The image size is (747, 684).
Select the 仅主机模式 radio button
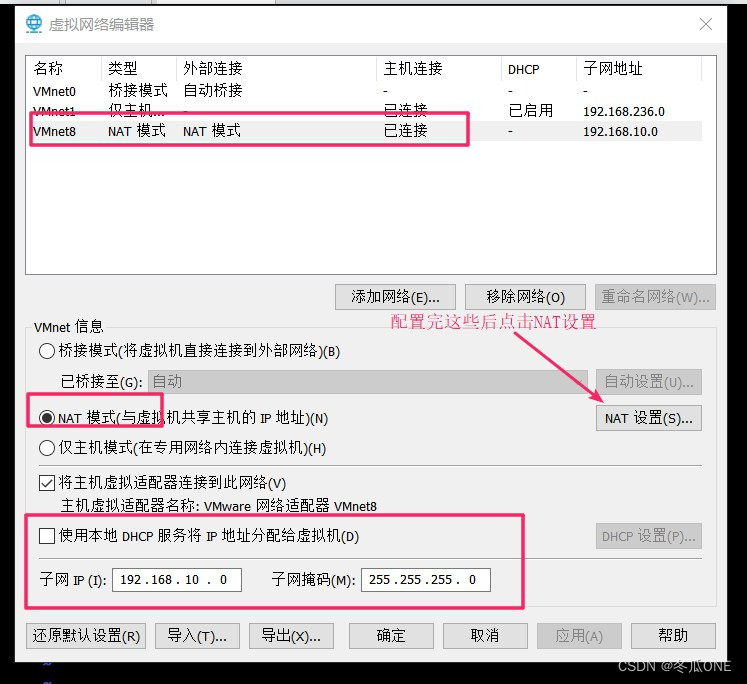click(47, 448)
